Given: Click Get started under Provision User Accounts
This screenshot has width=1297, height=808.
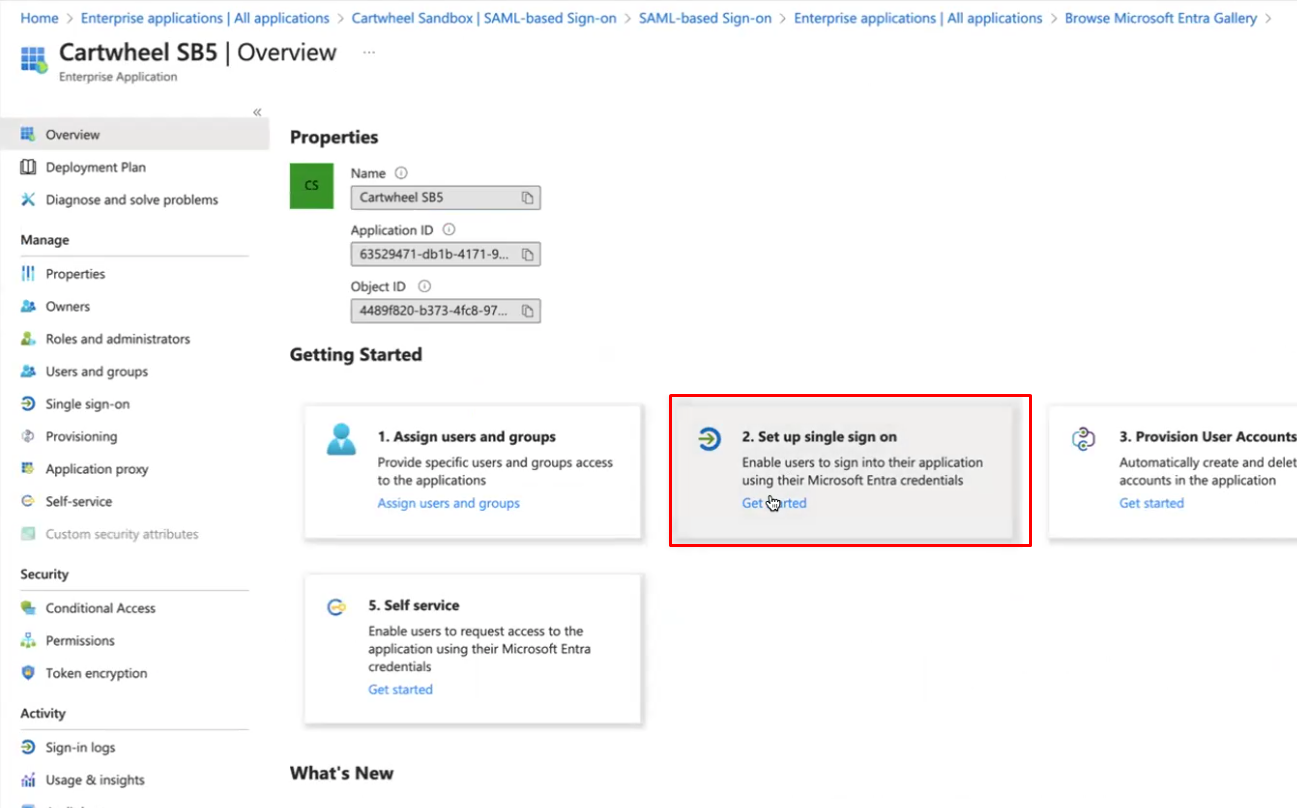Looking at the screenshot, I should pyautogui.click(x=1151, y=503).
